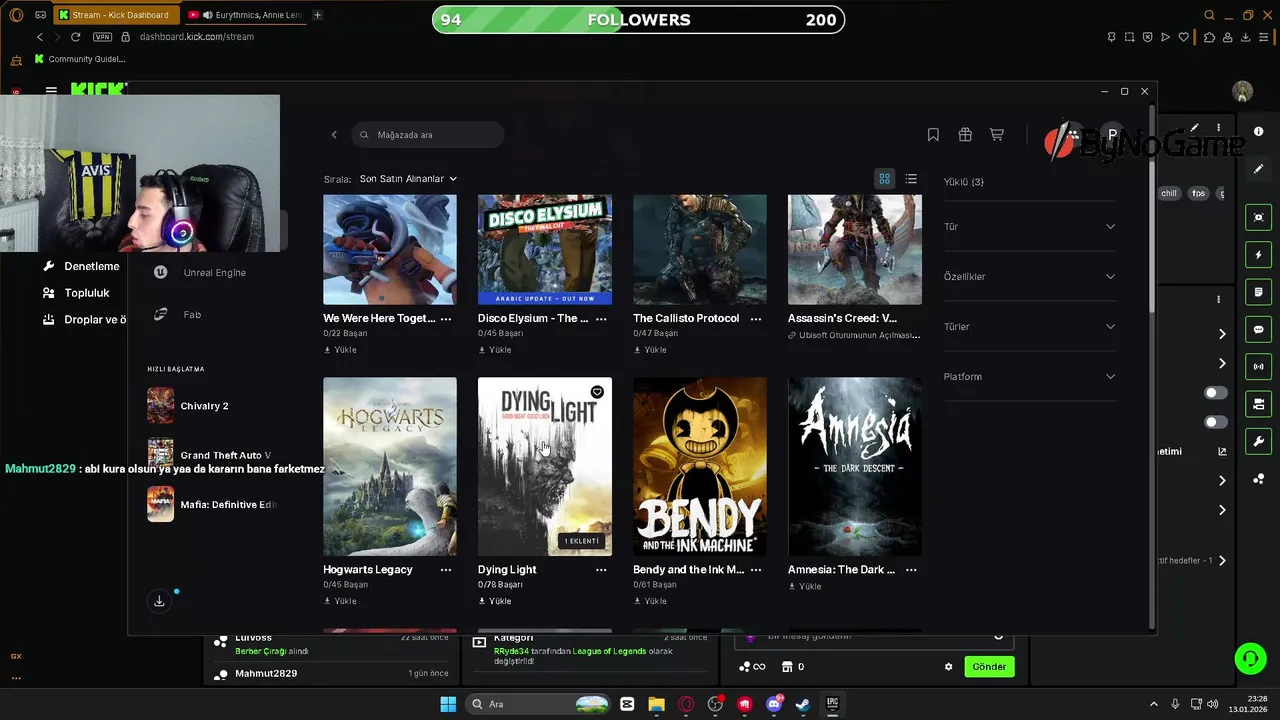Screen dimensions: 1280x720
Task: Open Fab in launcher sidebar
Action: [x=178, y=314]
